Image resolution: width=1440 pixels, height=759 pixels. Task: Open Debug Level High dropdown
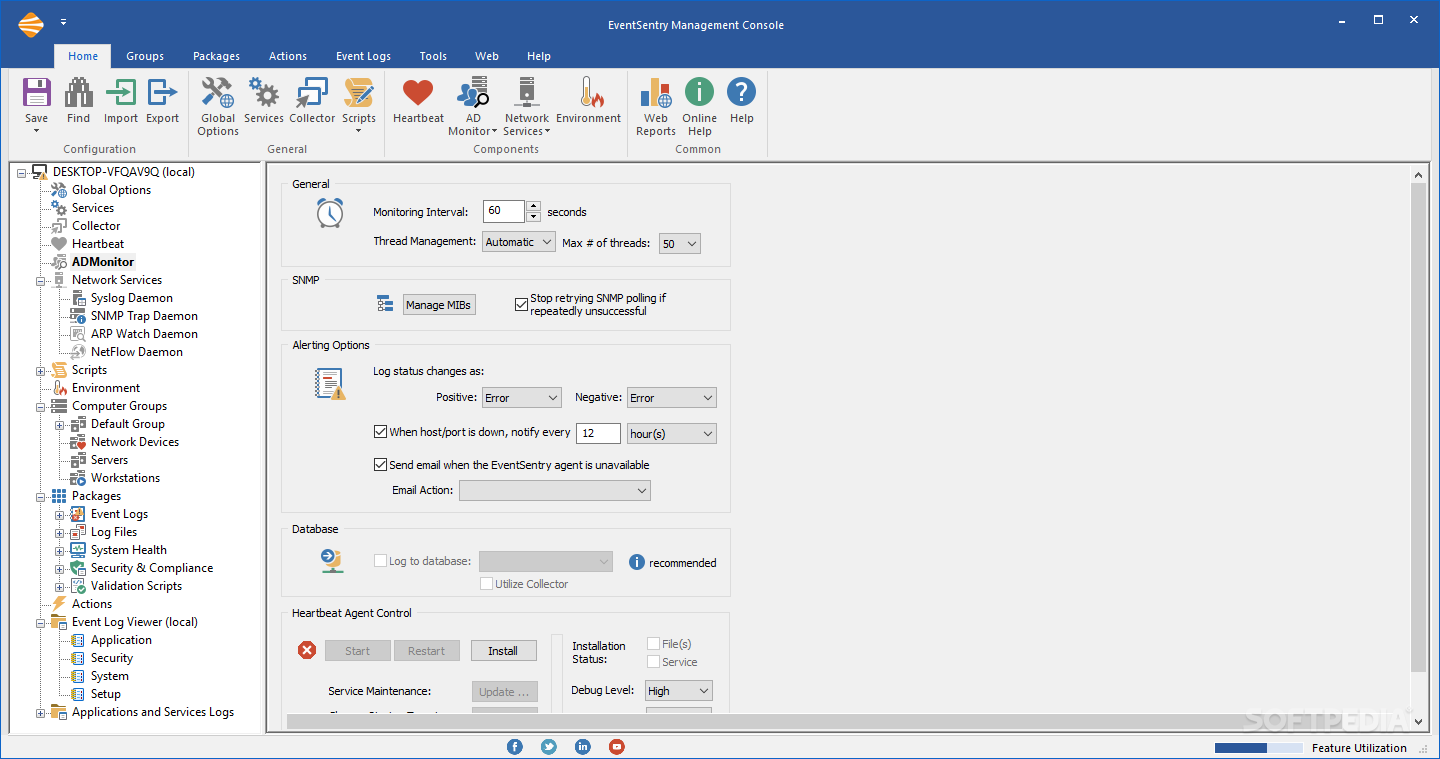679,691
